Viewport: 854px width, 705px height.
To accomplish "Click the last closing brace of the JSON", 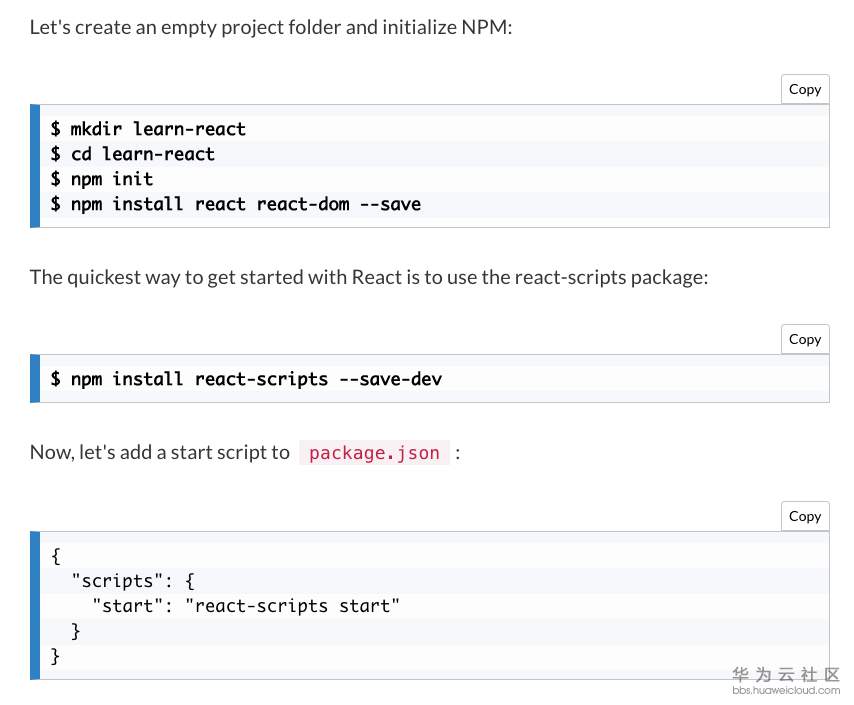I will (x=56, y=656).
